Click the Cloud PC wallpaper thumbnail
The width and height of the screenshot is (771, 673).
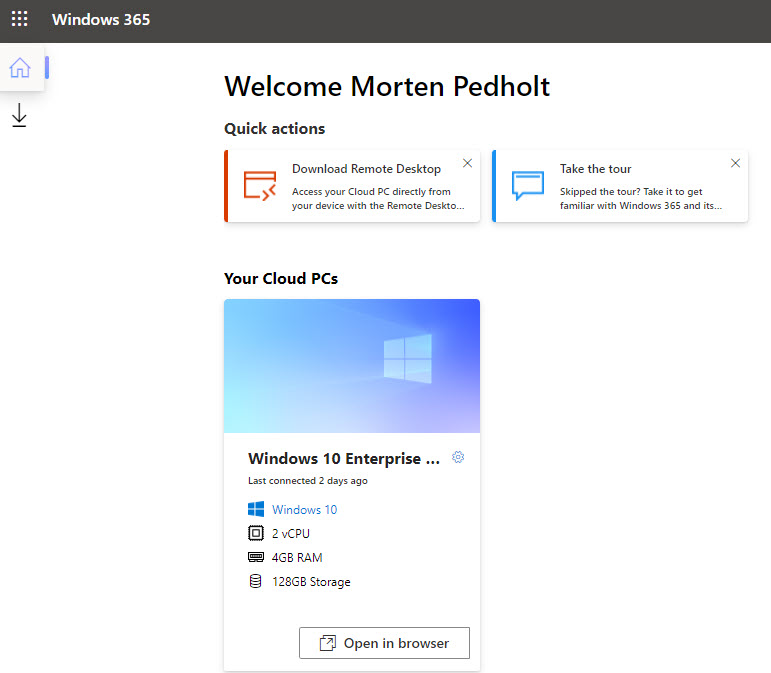(x=352, y=366)
